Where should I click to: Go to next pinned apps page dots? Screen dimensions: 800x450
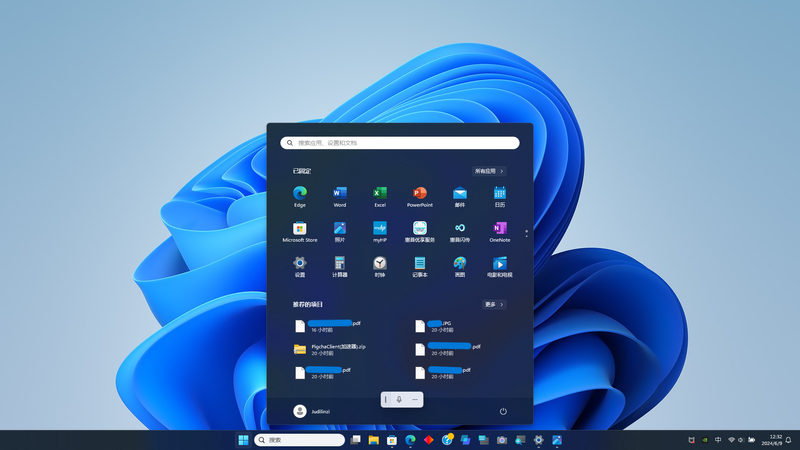[x=526, y=235]
